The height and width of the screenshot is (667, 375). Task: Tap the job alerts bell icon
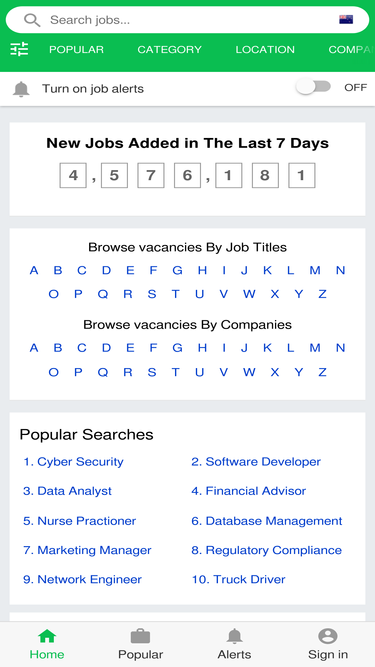click(21, 89)
